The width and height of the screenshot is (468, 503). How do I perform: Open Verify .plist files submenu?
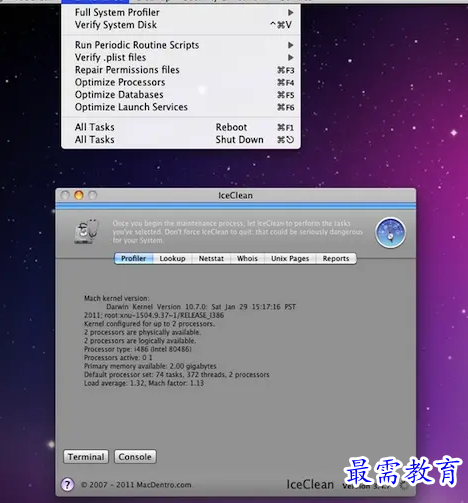tap(181, 57)
